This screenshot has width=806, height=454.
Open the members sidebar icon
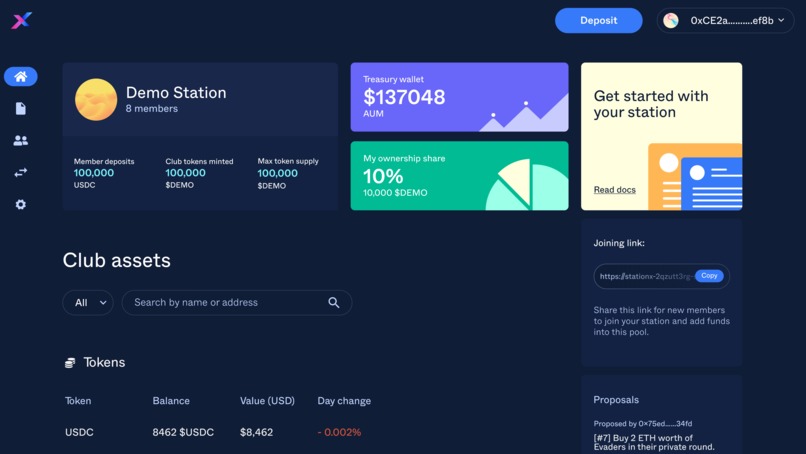coord(21,140)
